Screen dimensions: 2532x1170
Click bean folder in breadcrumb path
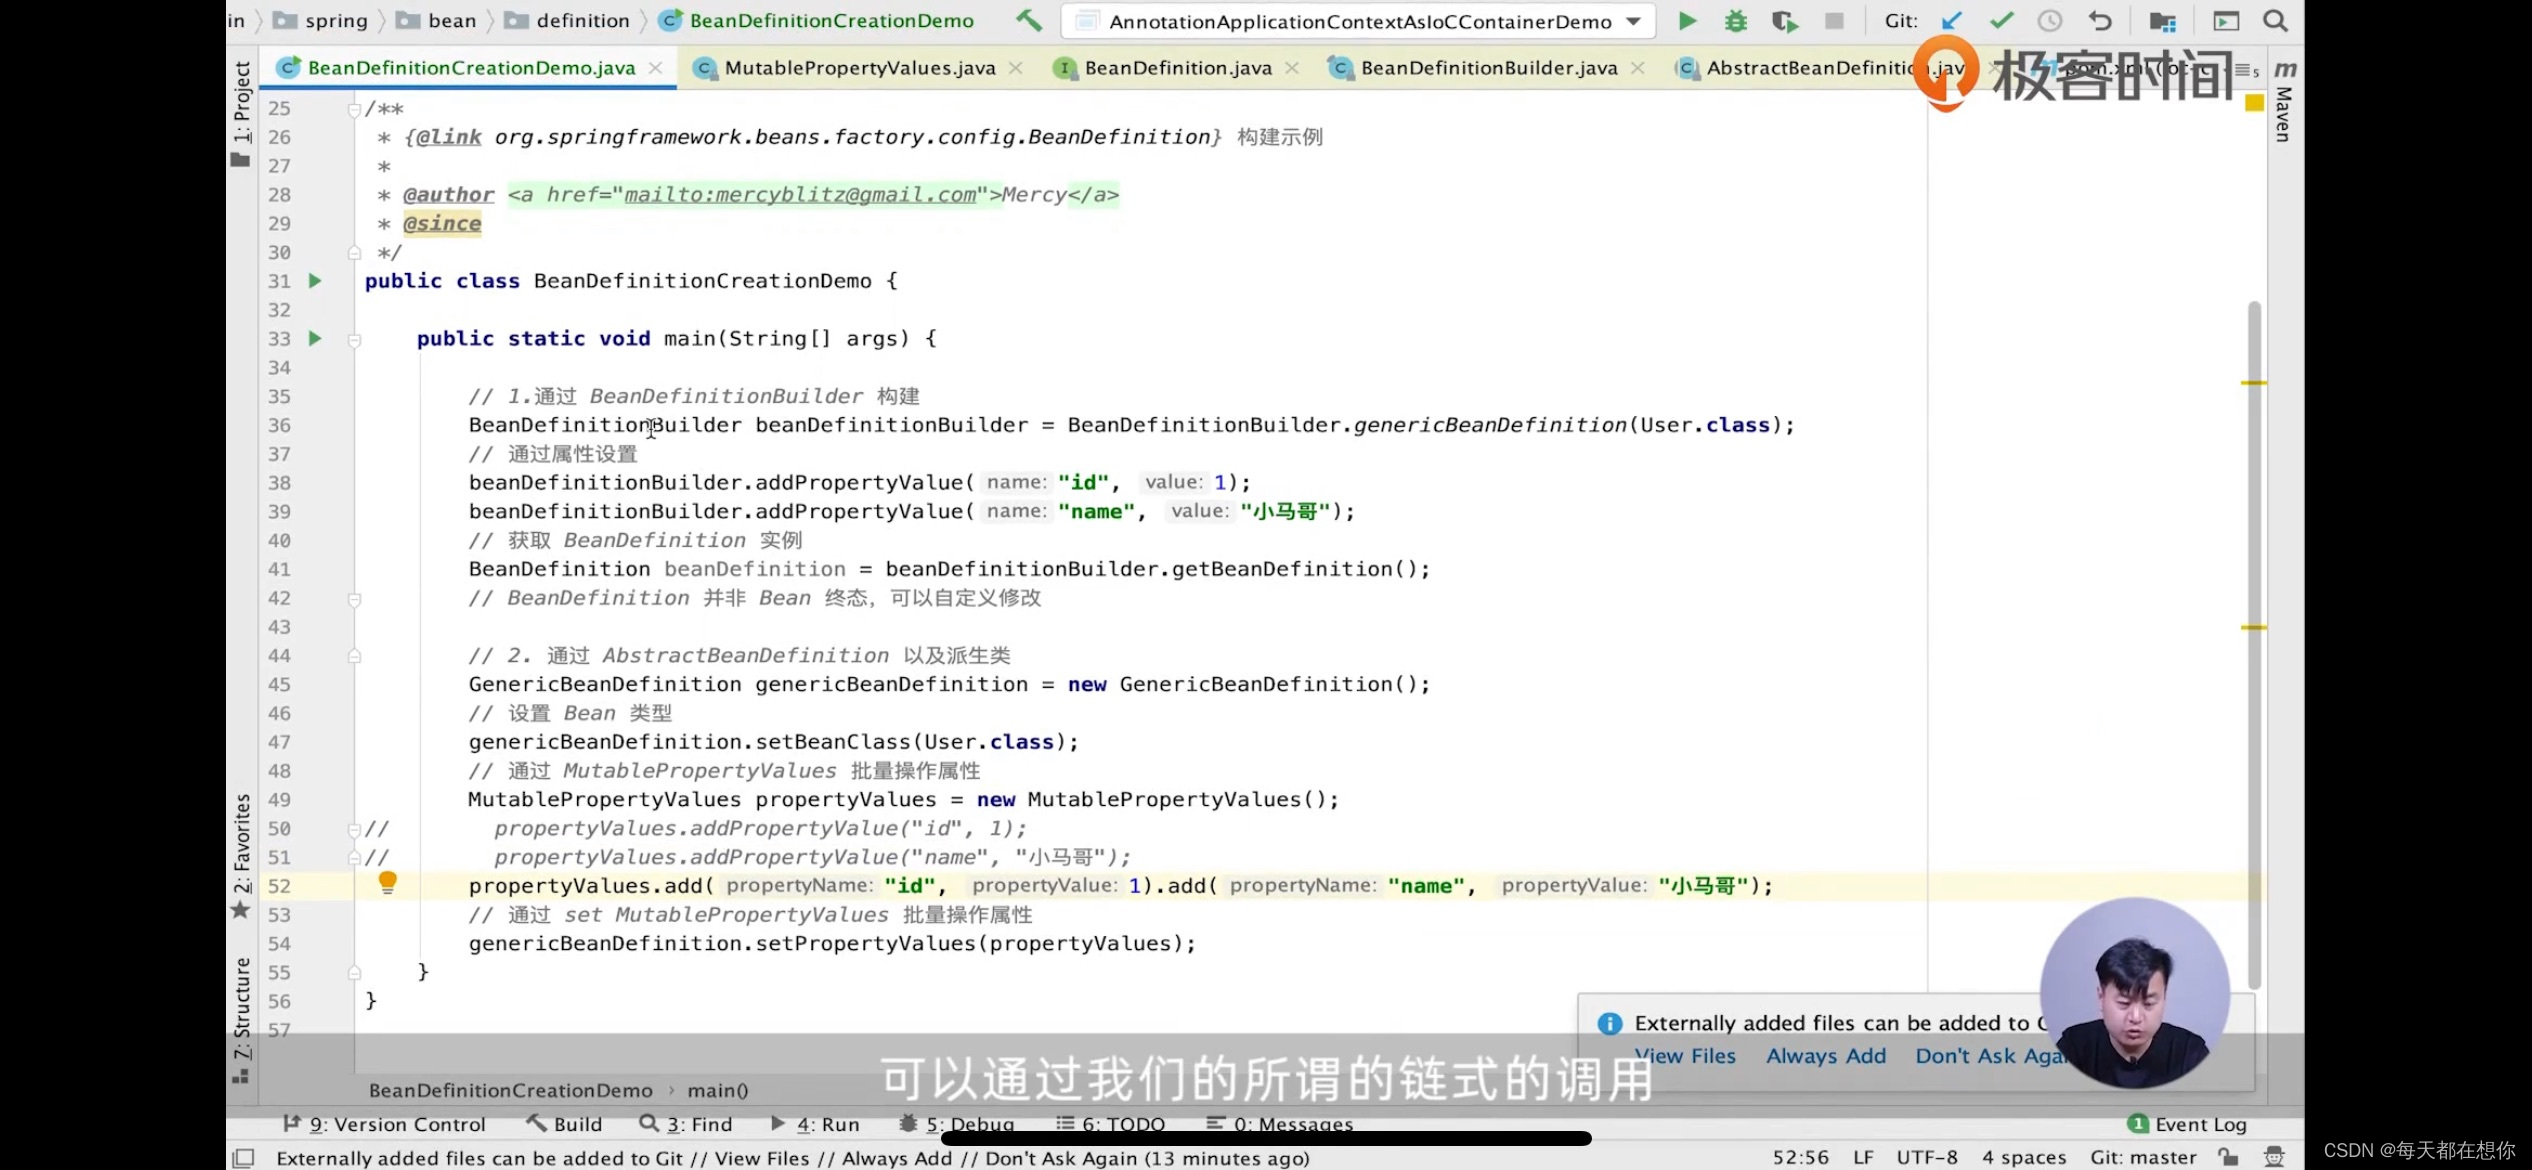(437, 20)
